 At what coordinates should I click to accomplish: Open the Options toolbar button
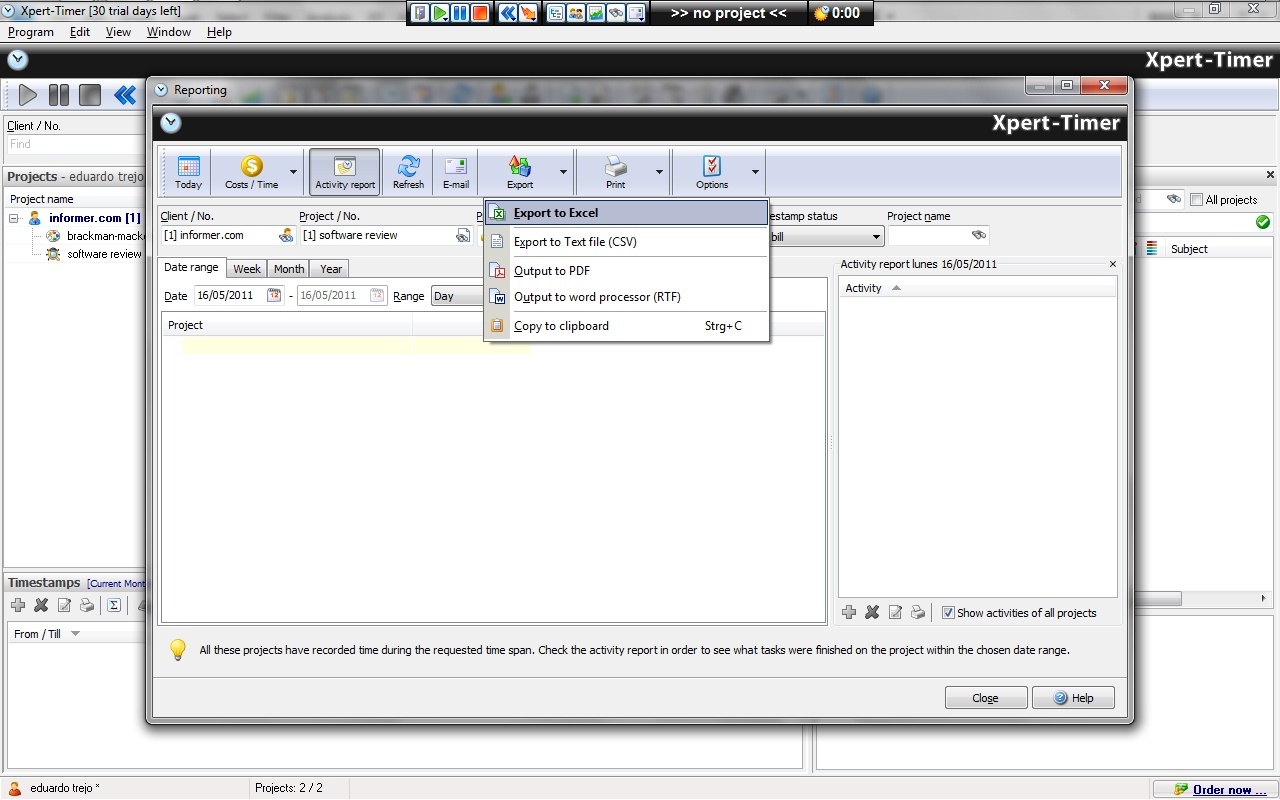pyautogui.click(x=712, y=172)
